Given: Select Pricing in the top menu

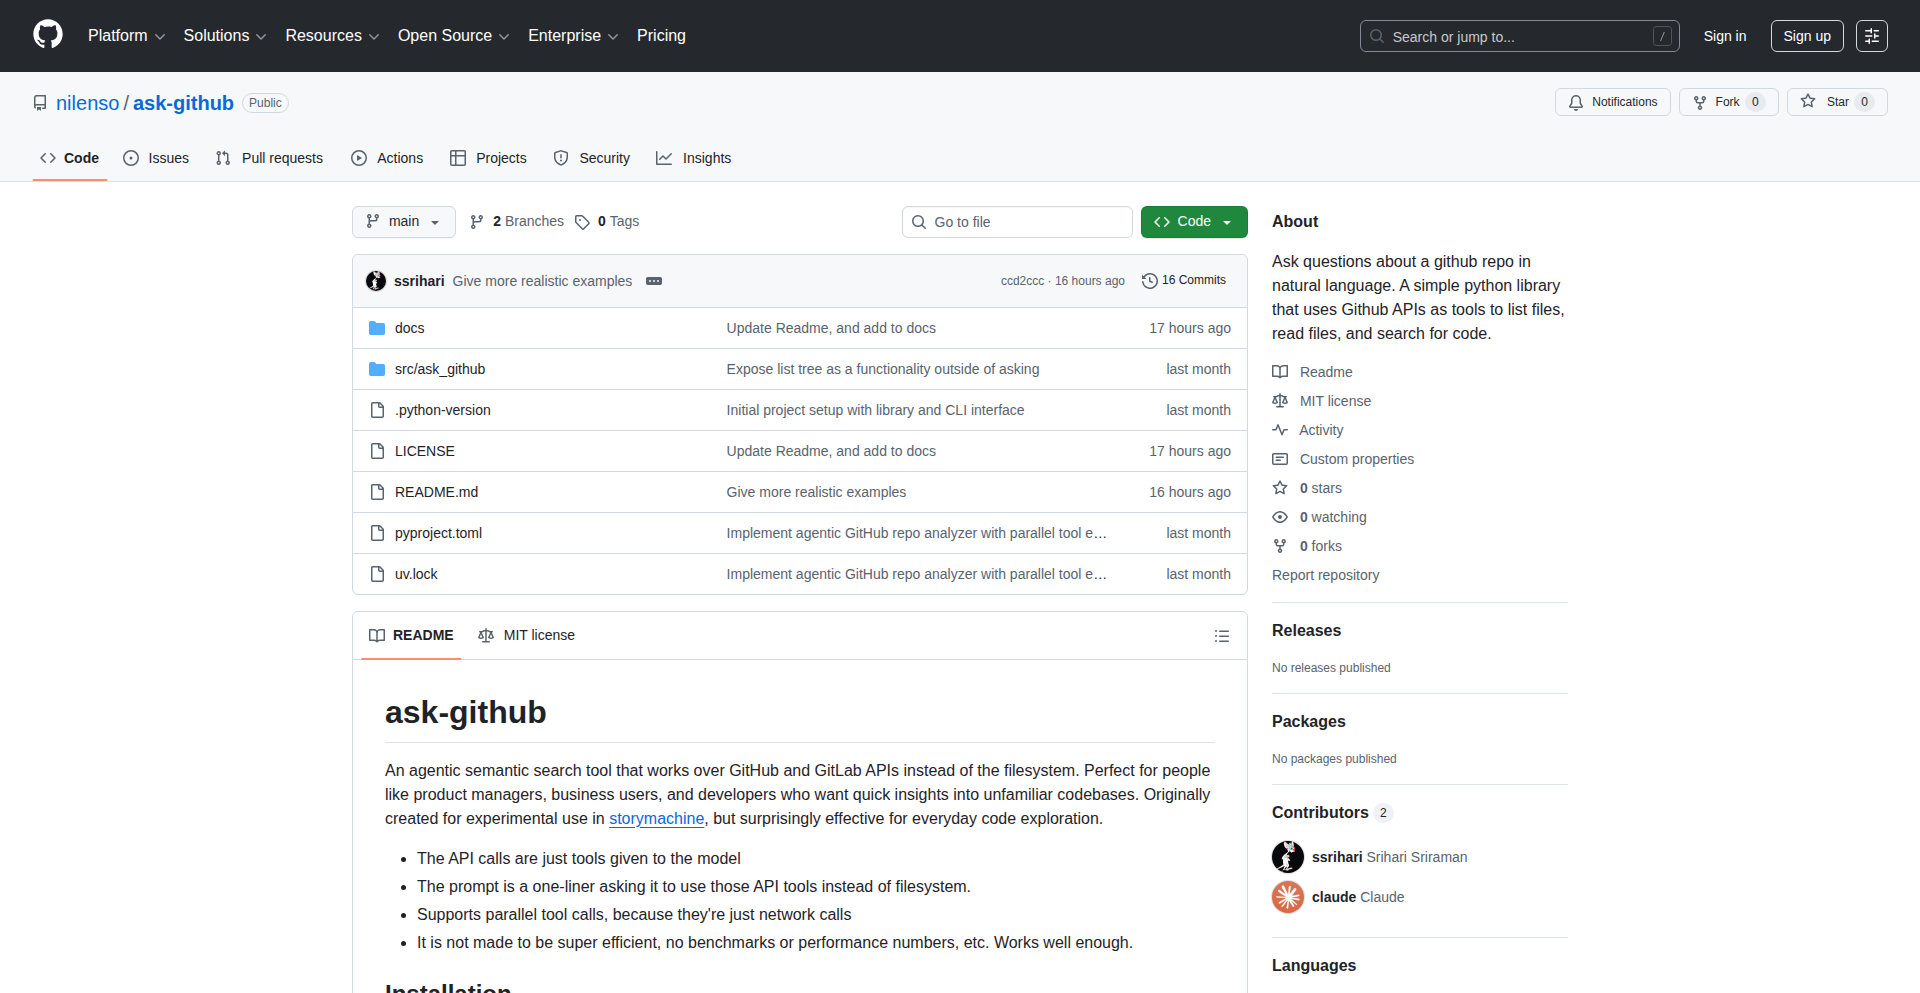Looking at the screenshot, I should tap(661, 35).
